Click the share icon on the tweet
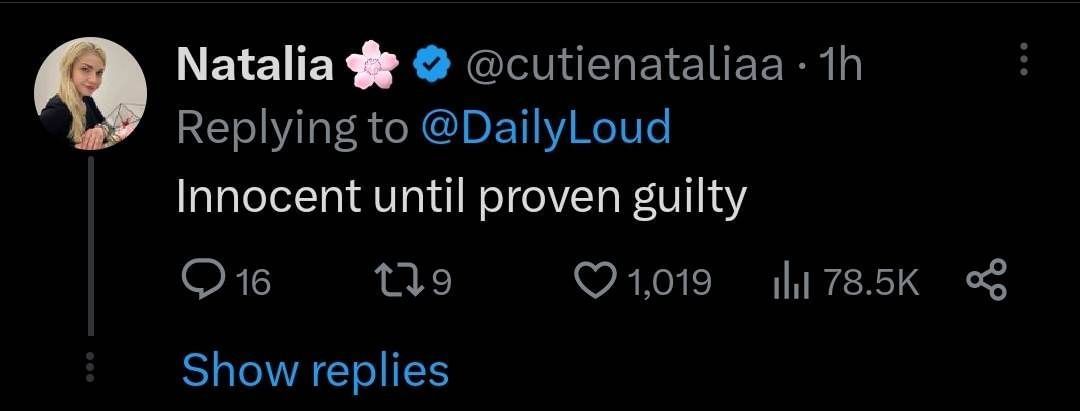The height and width of the screenshot is (411, 1080). [986, 280]
